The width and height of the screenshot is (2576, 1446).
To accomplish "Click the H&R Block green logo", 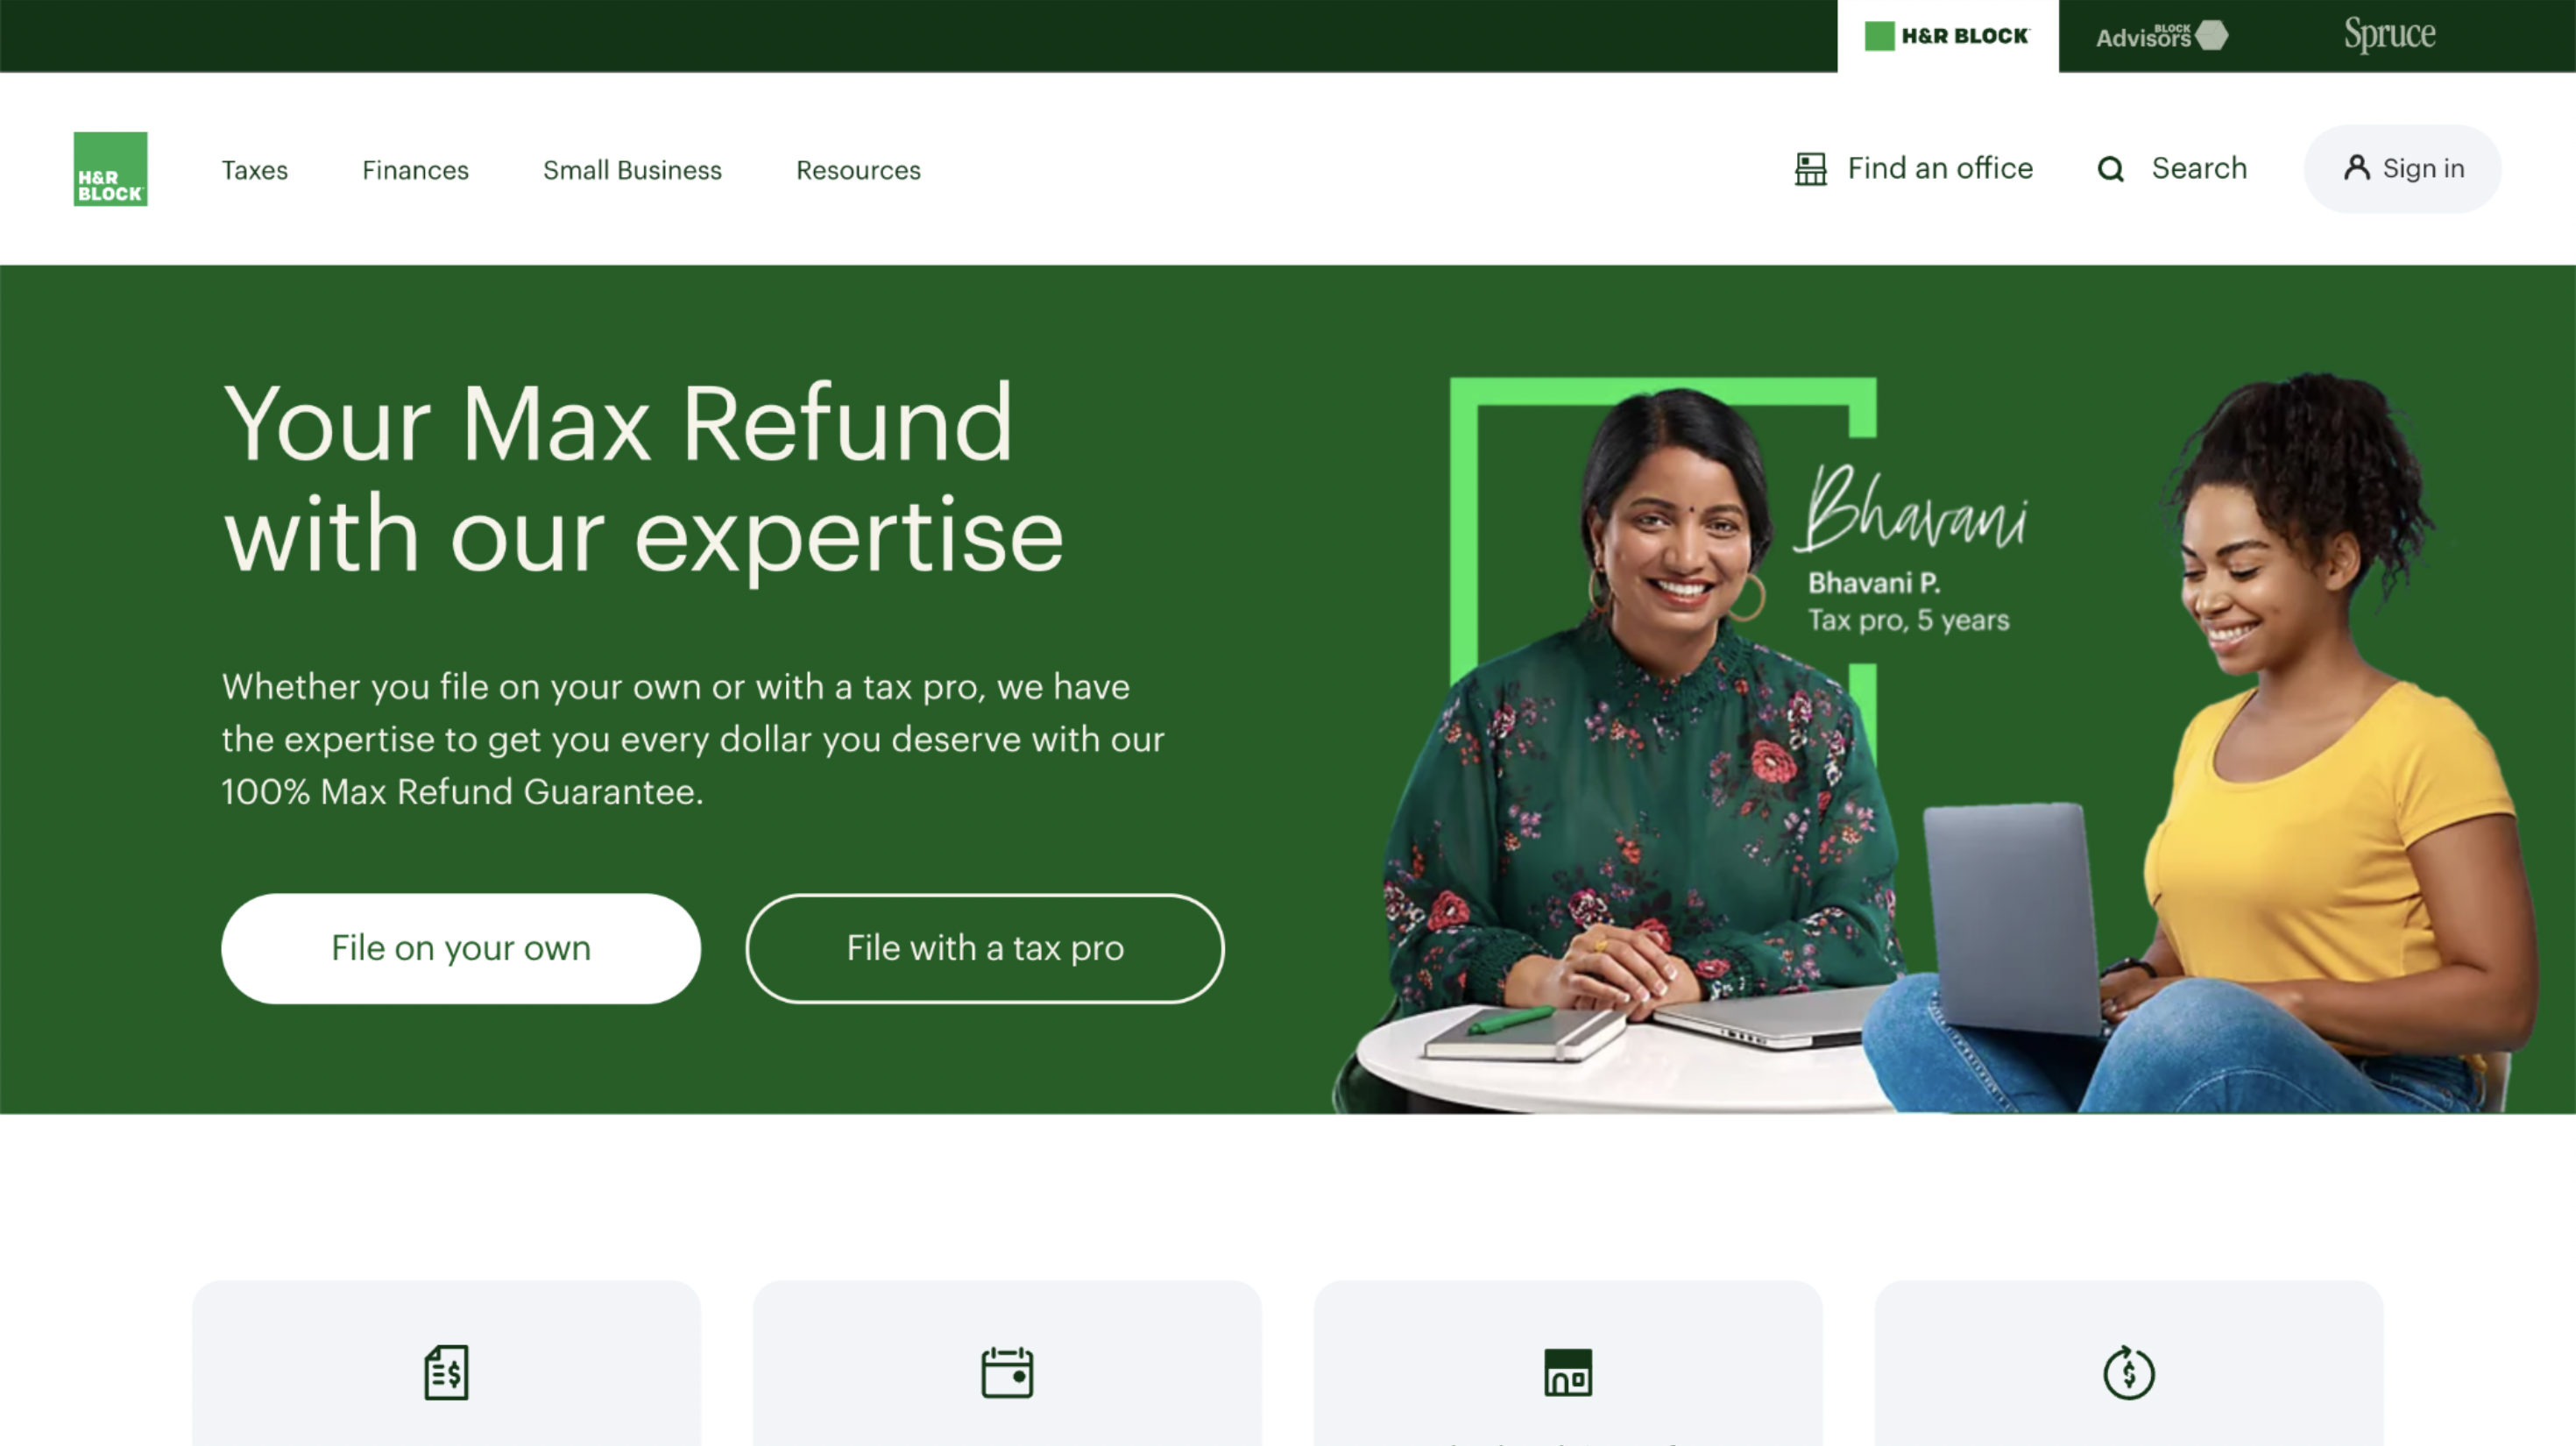I will tap(110, 169).
